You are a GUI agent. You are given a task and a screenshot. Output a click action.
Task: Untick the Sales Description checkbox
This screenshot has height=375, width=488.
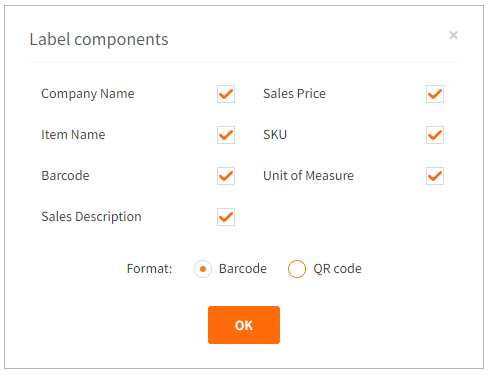(x=226, y=217)
